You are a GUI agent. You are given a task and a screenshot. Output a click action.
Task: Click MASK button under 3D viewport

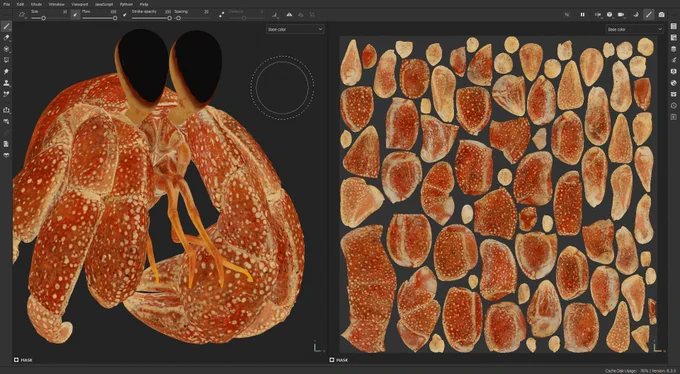click(x=23, y=360)
